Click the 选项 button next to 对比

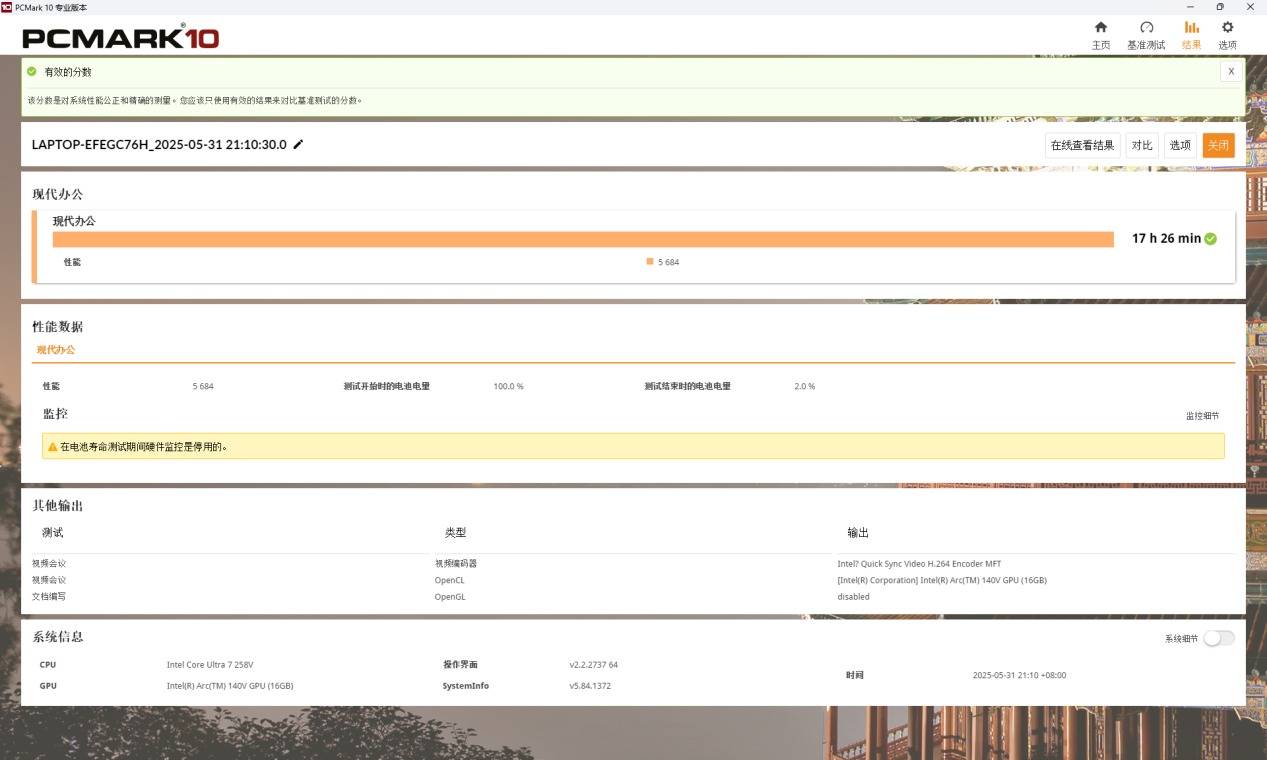coord(1180,145)
